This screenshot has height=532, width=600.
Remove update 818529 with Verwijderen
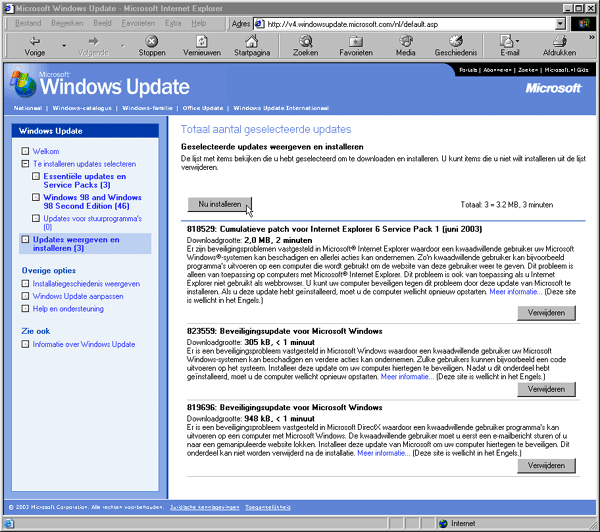(546, 313)
